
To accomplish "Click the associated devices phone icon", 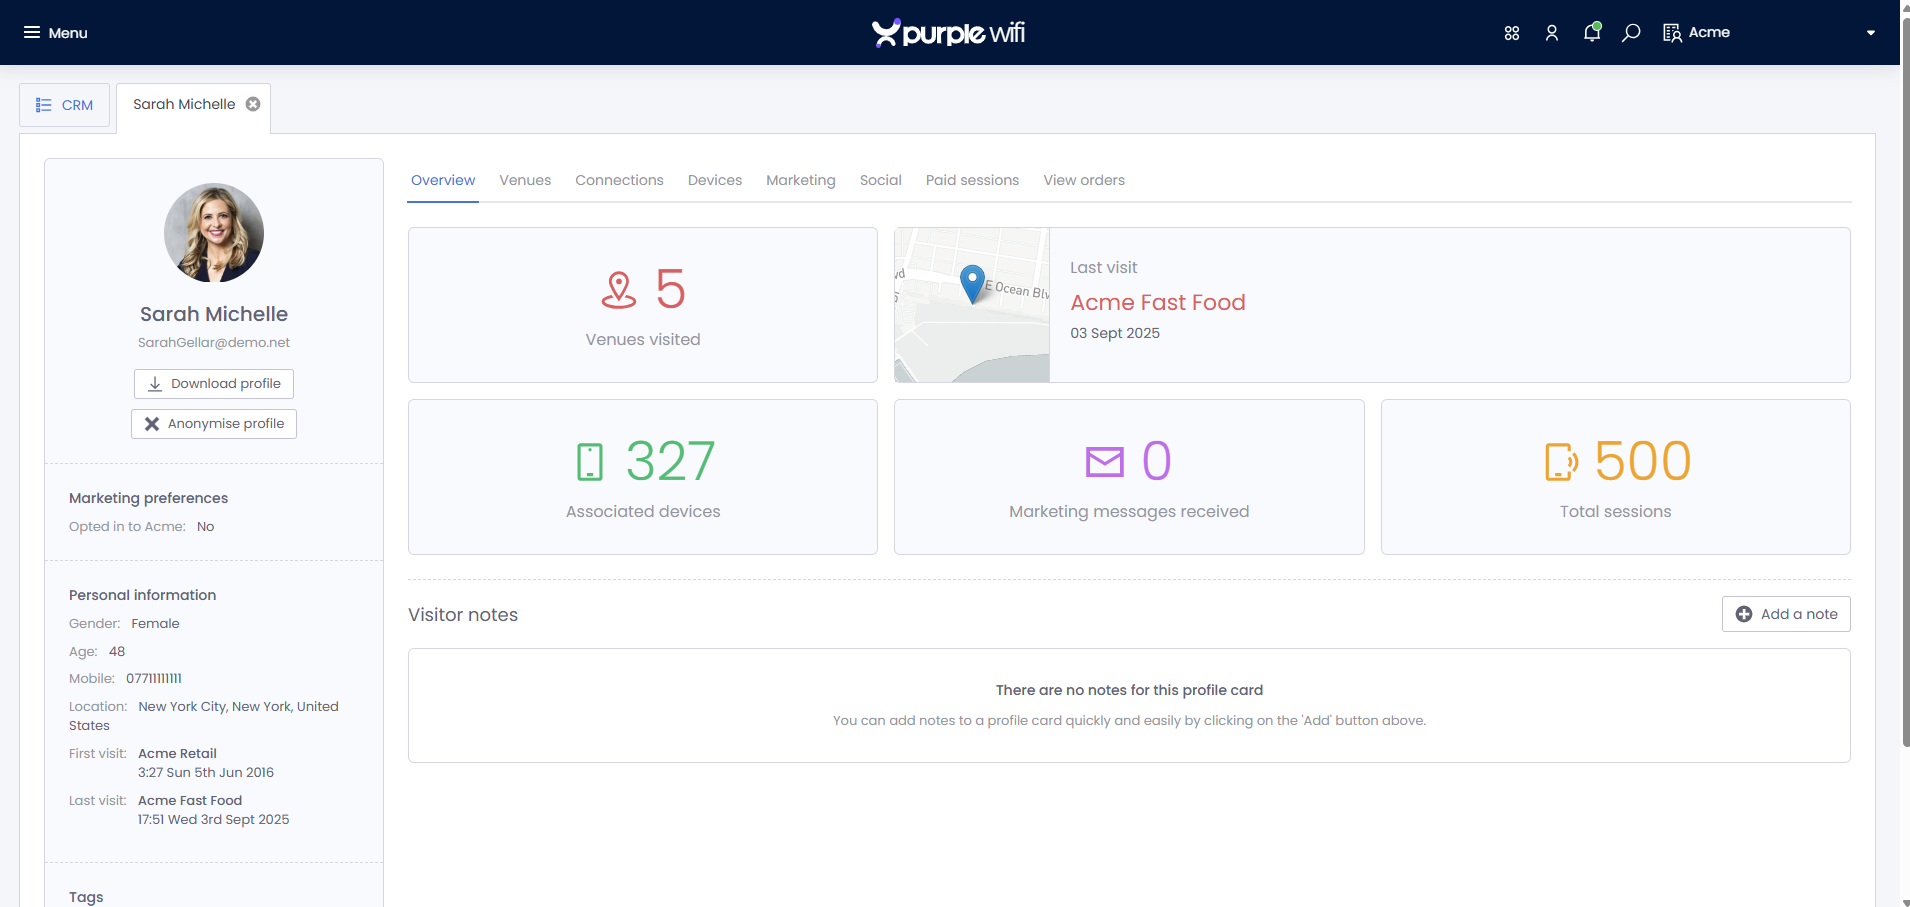I will tap(590, 462).
